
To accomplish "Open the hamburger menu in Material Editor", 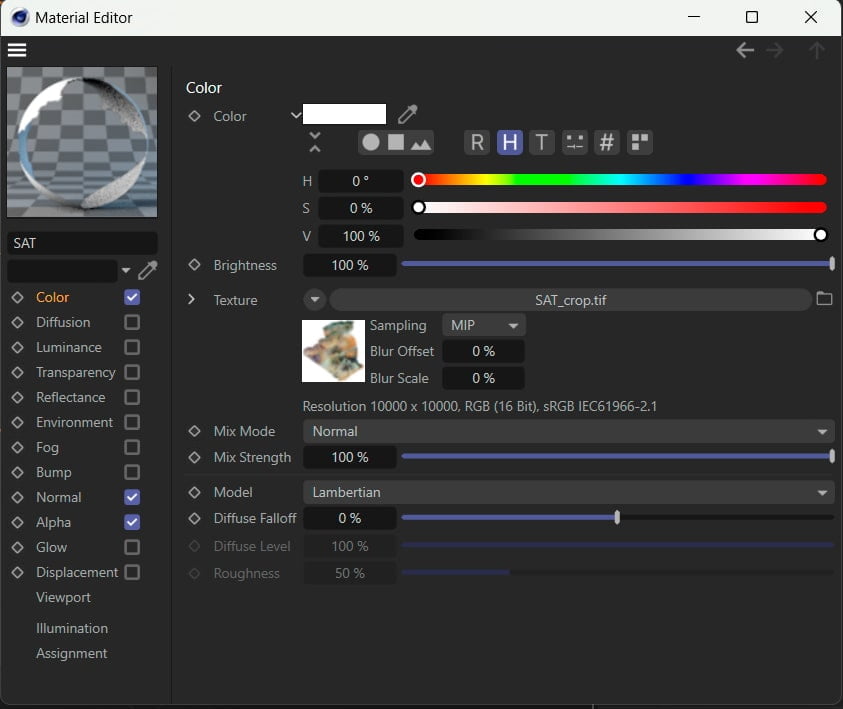I will 17,50.
